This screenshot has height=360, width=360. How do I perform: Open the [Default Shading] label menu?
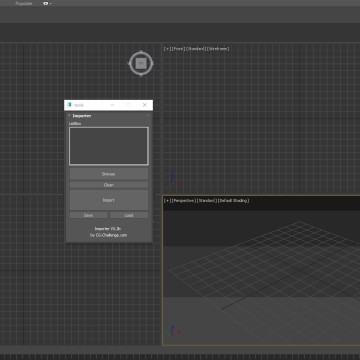coord(234,201)
